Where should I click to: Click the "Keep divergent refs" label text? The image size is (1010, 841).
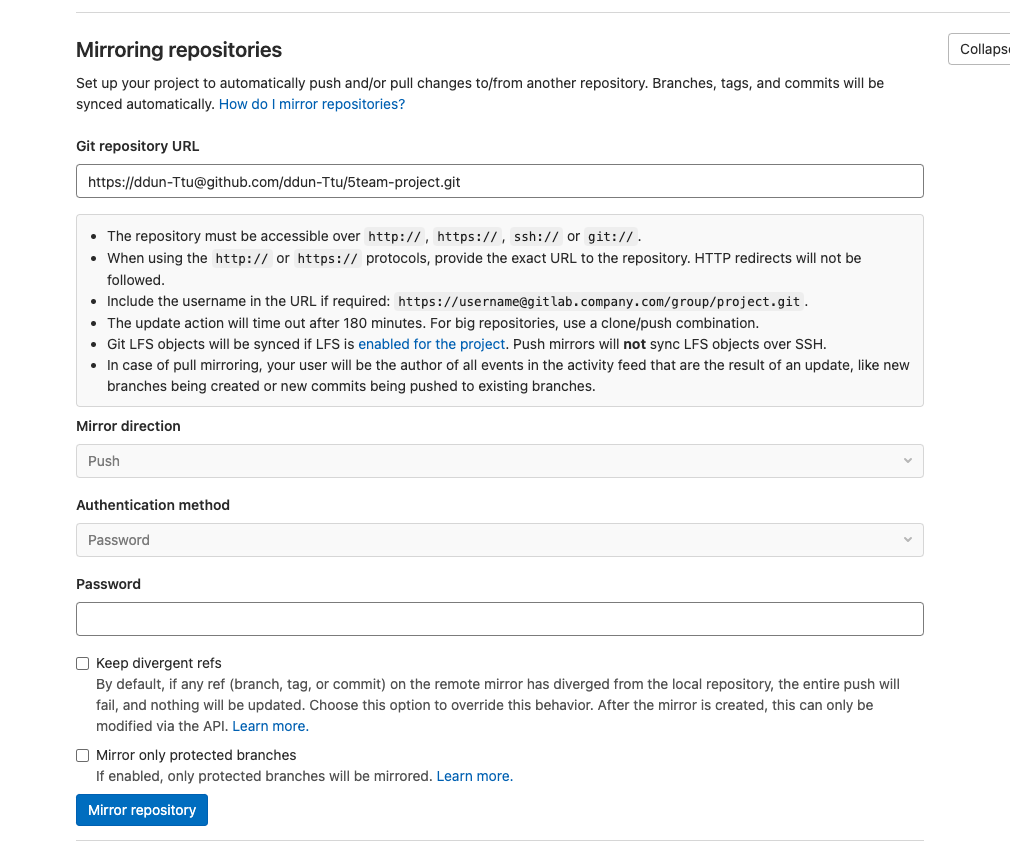tap(158, 663)
